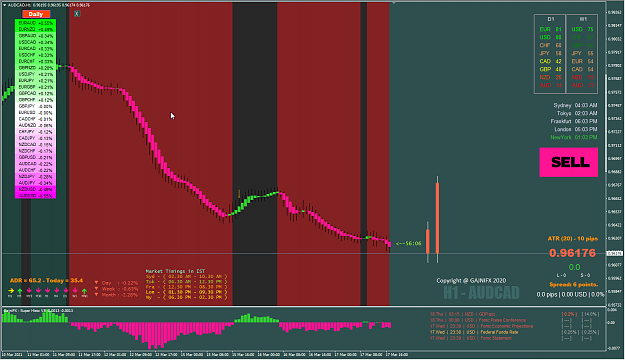This screenshot has width=625, height=360.
Task: Click the tall orange candle preview
Action: point(437,218)
